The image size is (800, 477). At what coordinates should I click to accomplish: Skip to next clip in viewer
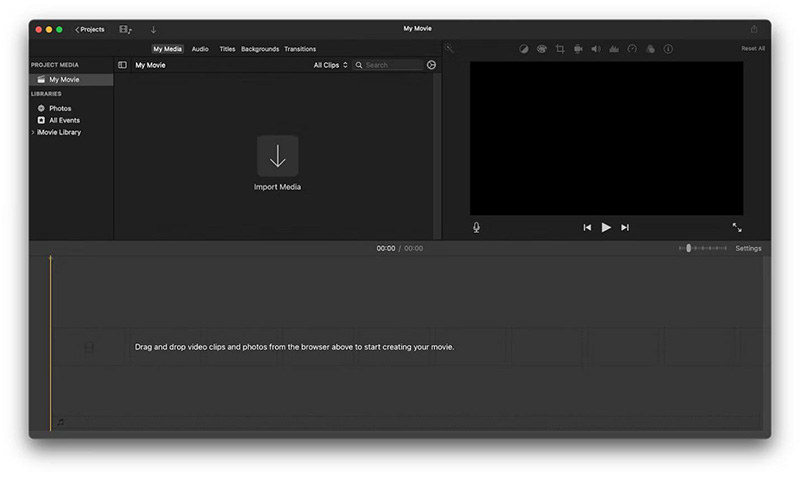pyautogui.click(x=625, y=228)
